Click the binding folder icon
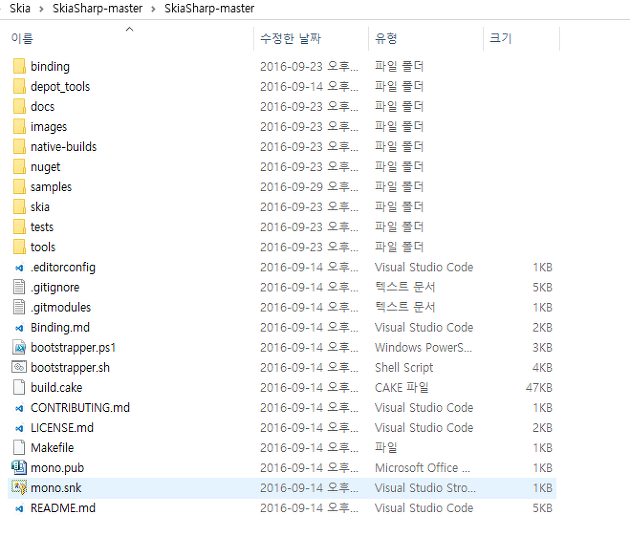The width and height of the screenshot is (630, 538). [x=19, y=66]
